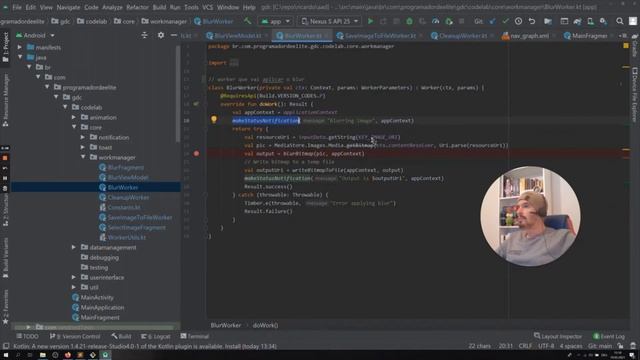Click the Make Project hammer icon

pyautogui.click(x=247, y=21)
